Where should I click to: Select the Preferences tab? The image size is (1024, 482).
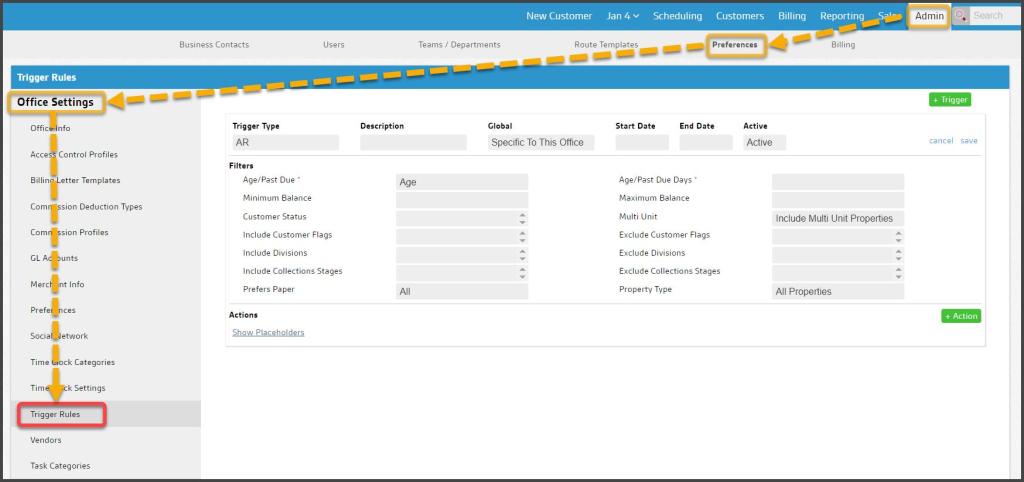tap(735, 45)
